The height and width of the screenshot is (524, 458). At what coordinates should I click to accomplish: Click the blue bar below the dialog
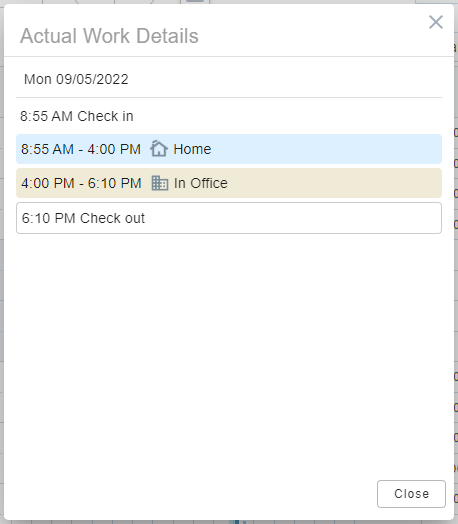pyautogui.click(x=237, y=522)
